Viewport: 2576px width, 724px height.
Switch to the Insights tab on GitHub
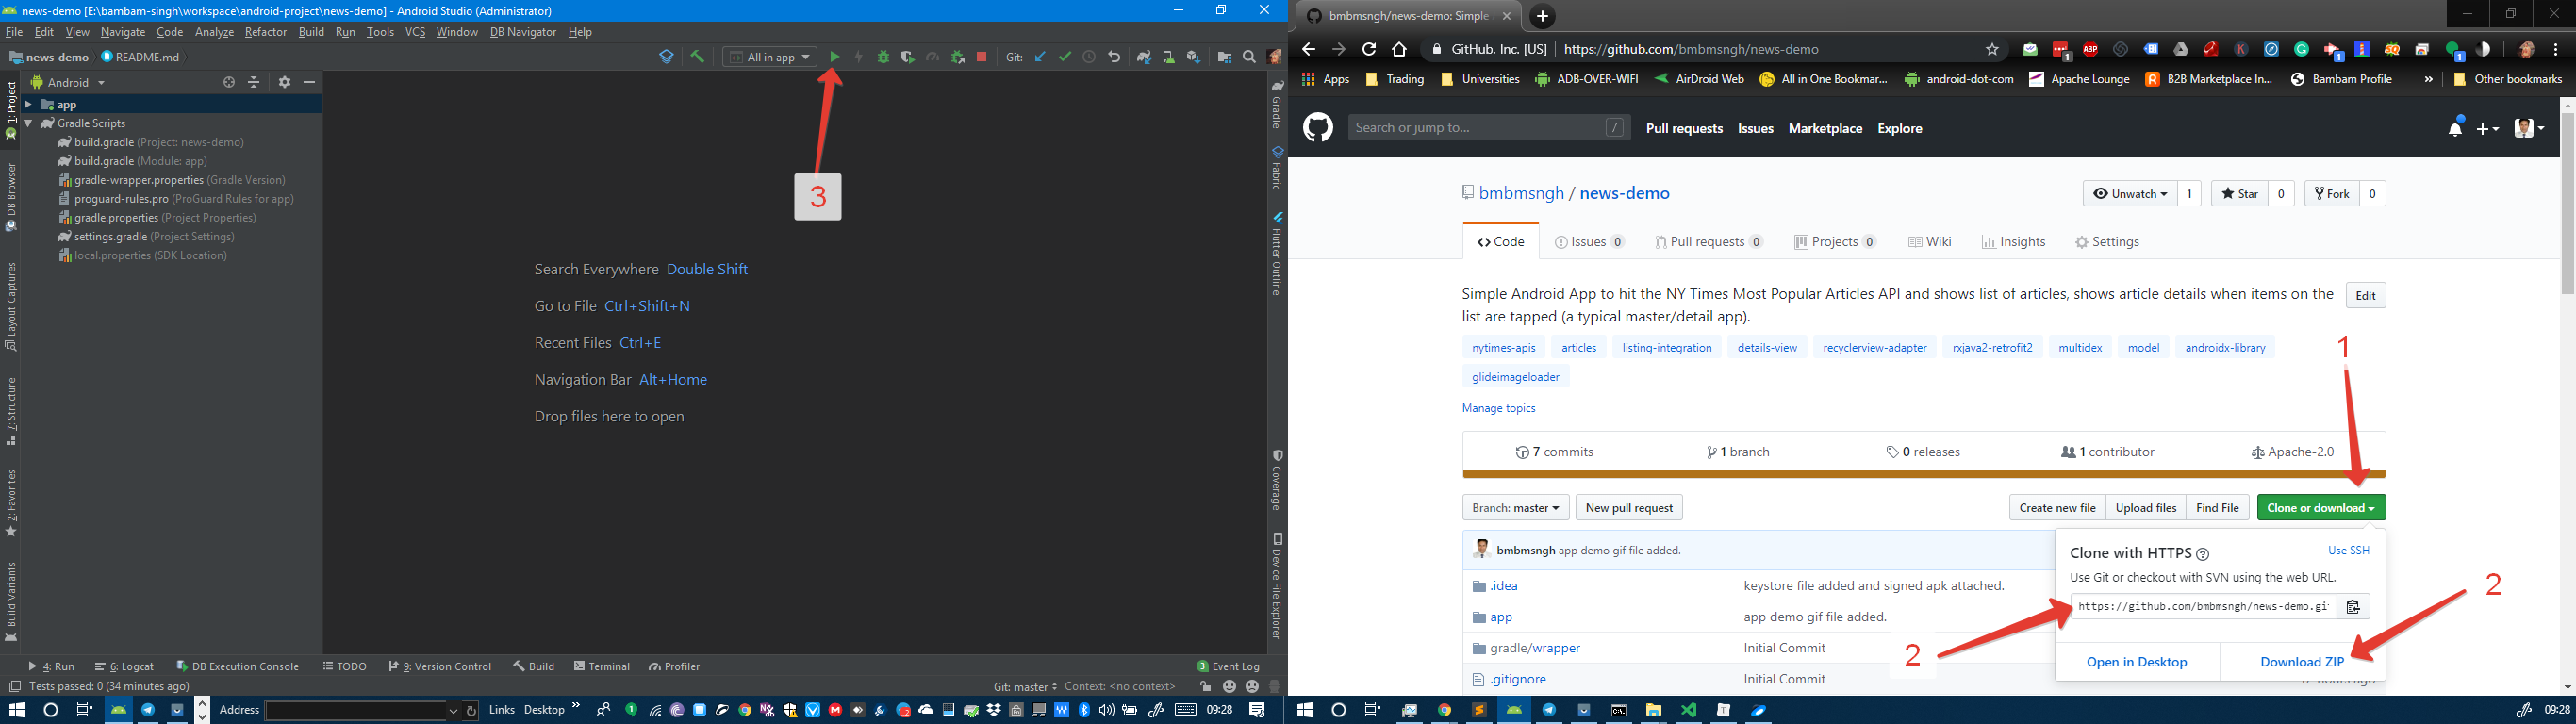[x=2013, y=242]
